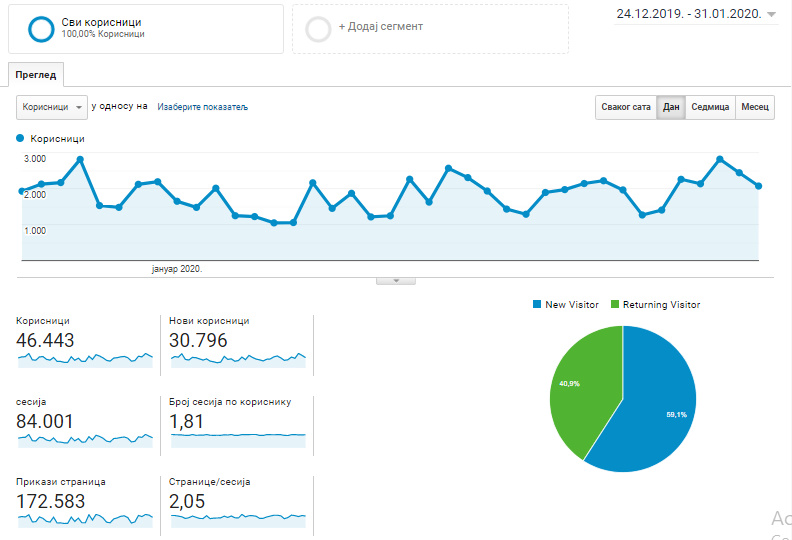Click + Додај сегмент to add segment
Viewport: 792px width, 540px height.
[x=380, y=27]
